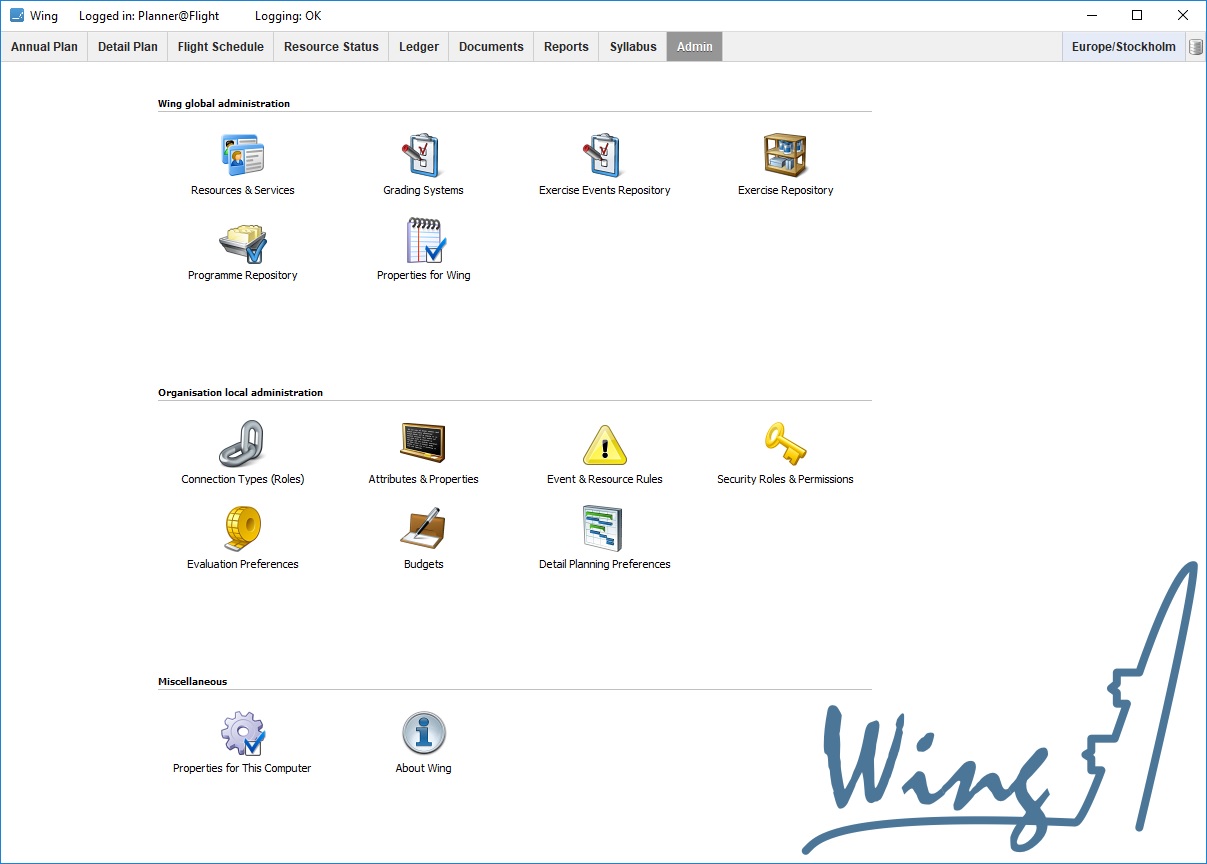Open the Exercise Events Repository icon

click(x=604, y=155)
